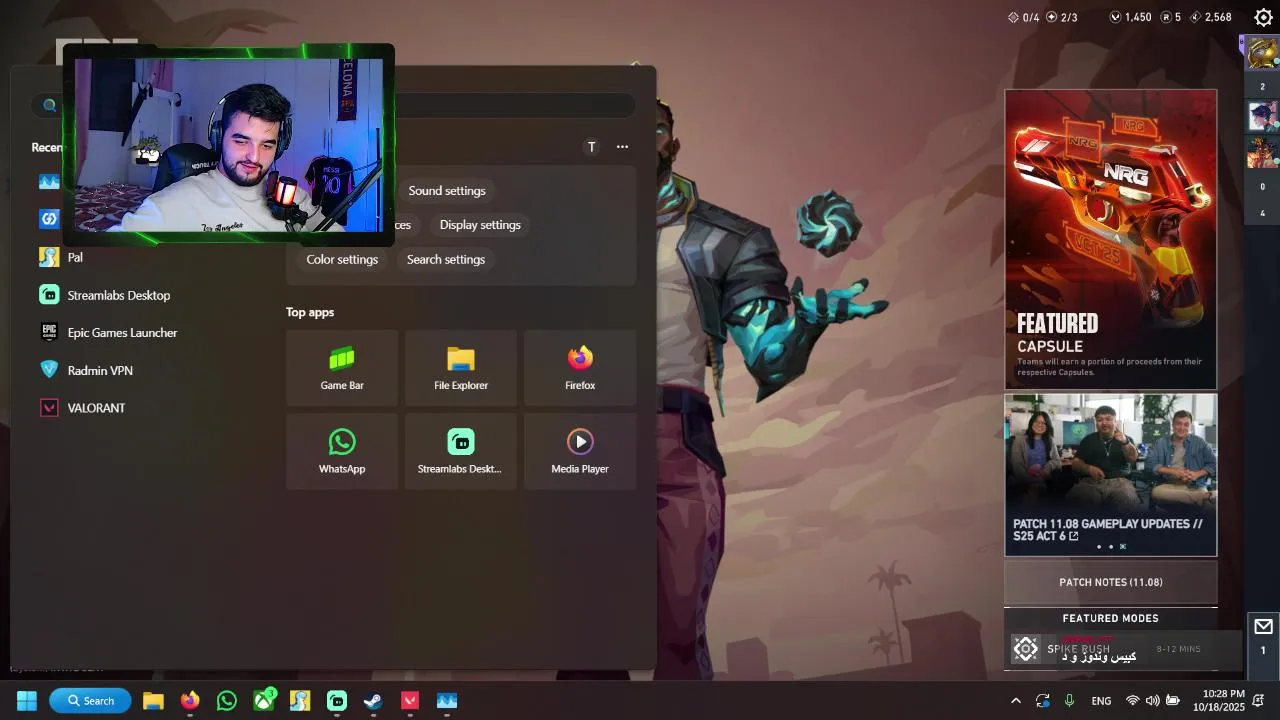Click the Featured Modes header
The width and height of the screenshot is (1280, 720).
click(x=1111, y=618)
